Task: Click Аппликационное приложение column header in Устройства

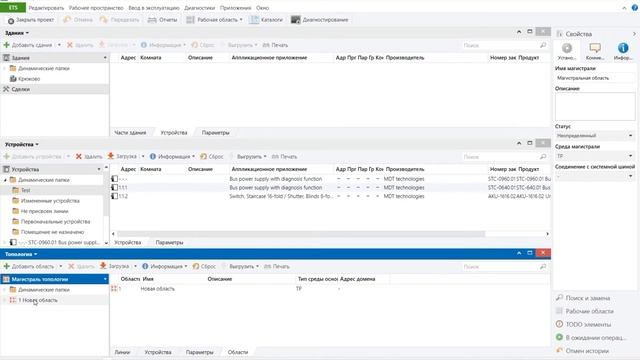Action: pos(269,169)
